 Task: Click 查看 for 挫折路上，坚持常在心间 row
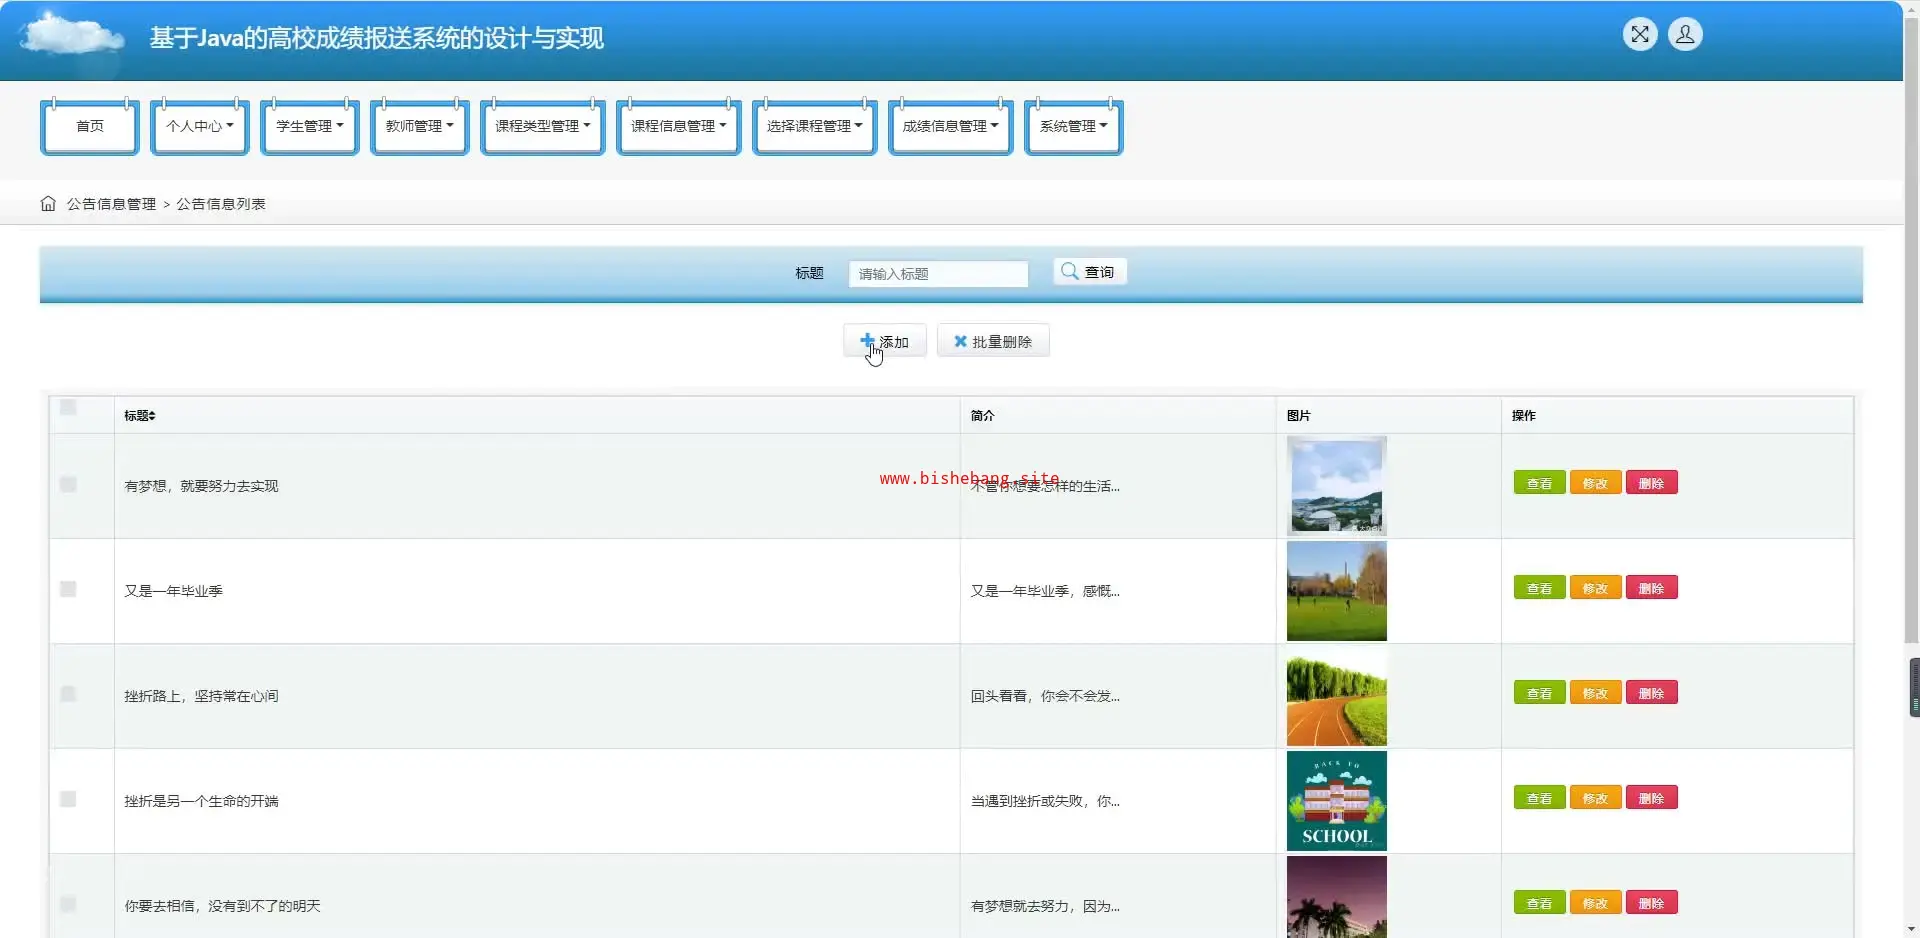(x=1539, y=693)
